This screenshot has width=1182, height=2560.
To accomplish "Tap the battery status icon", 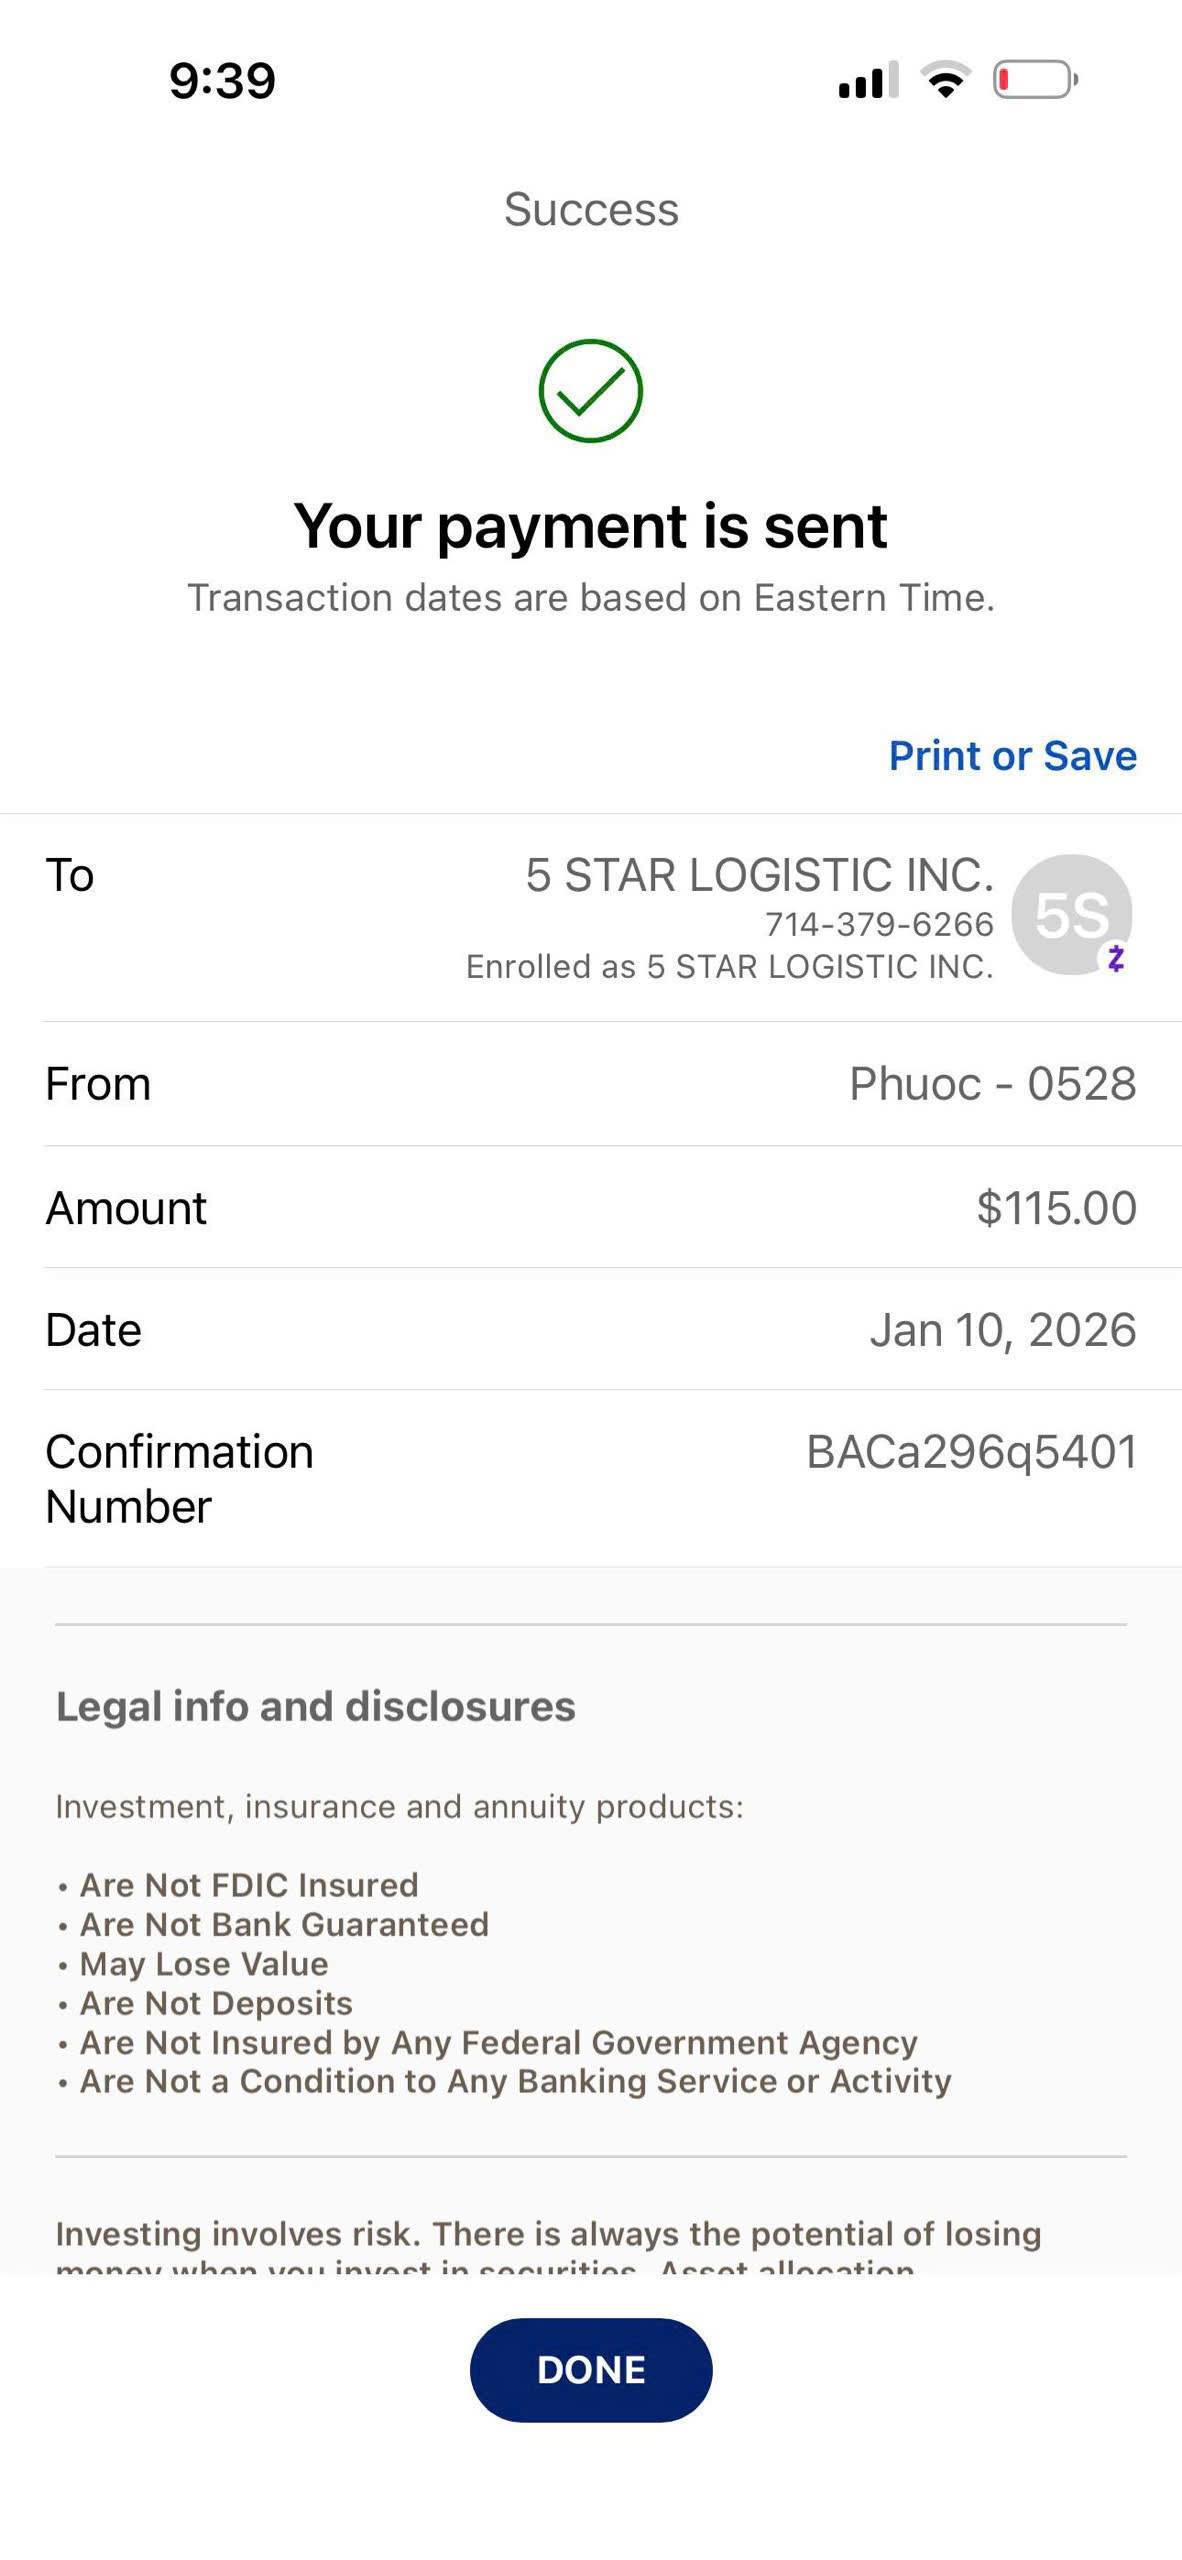I will tap(1035, 80).
